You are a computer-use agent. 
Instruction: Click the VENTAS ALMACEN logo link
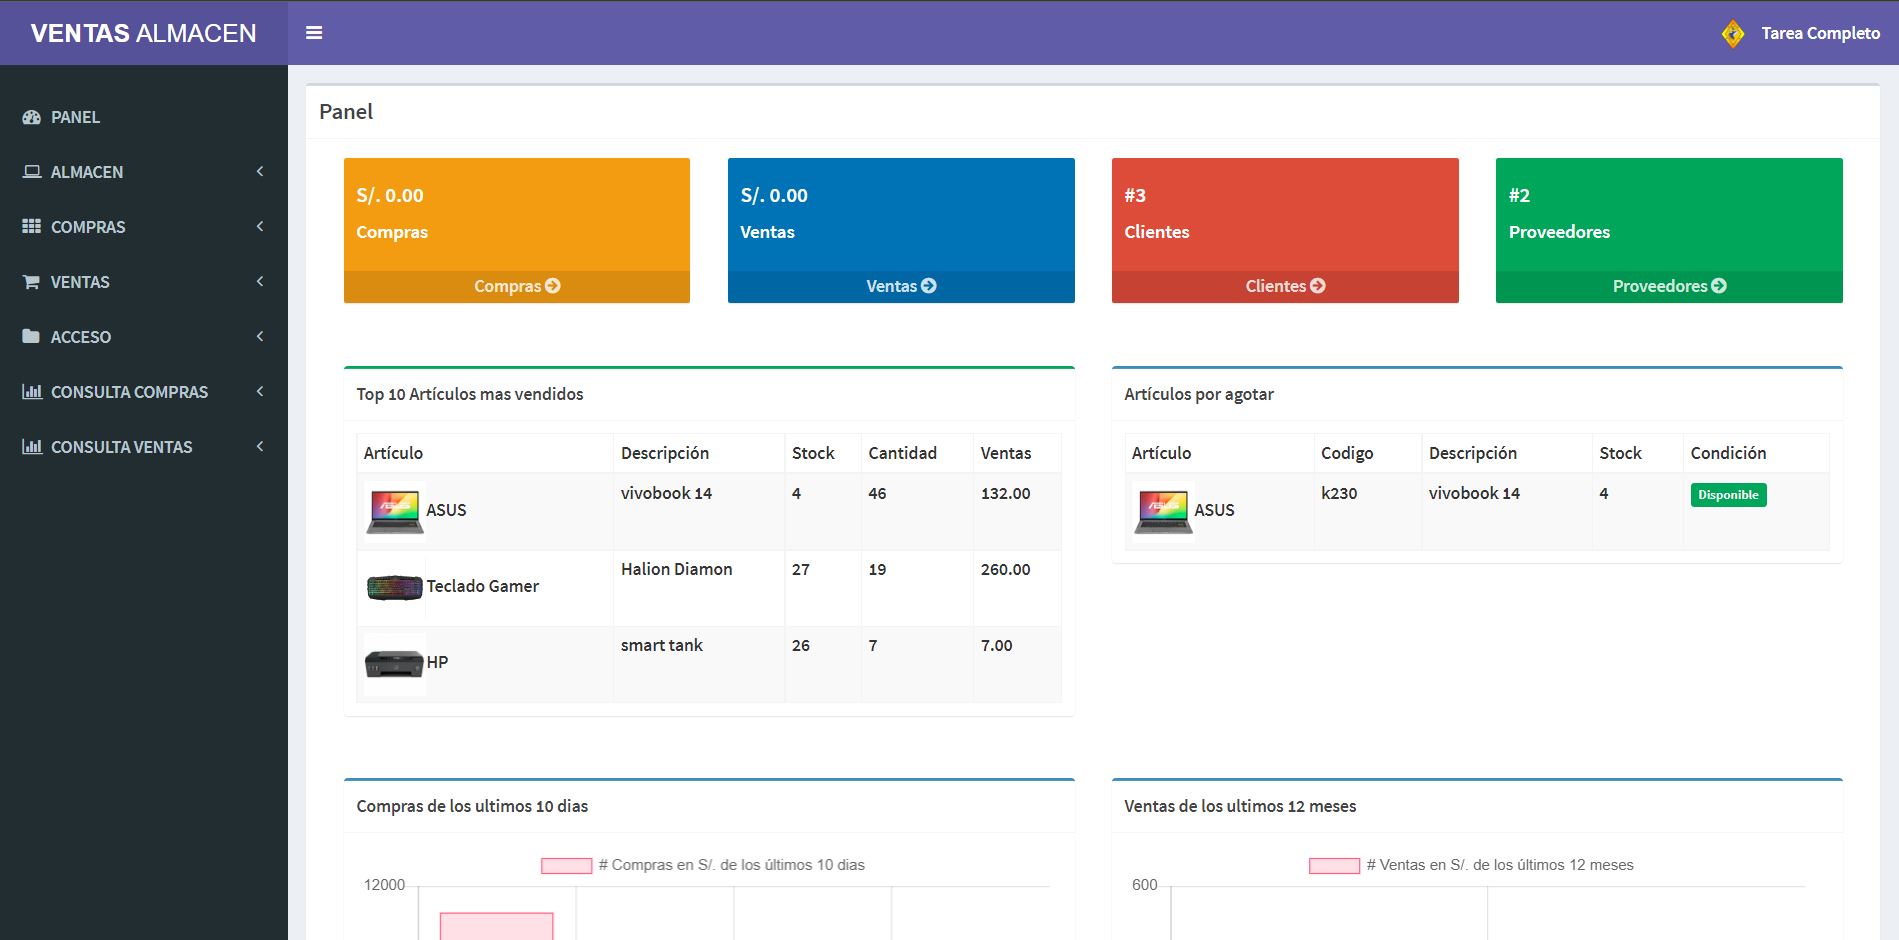144,33
